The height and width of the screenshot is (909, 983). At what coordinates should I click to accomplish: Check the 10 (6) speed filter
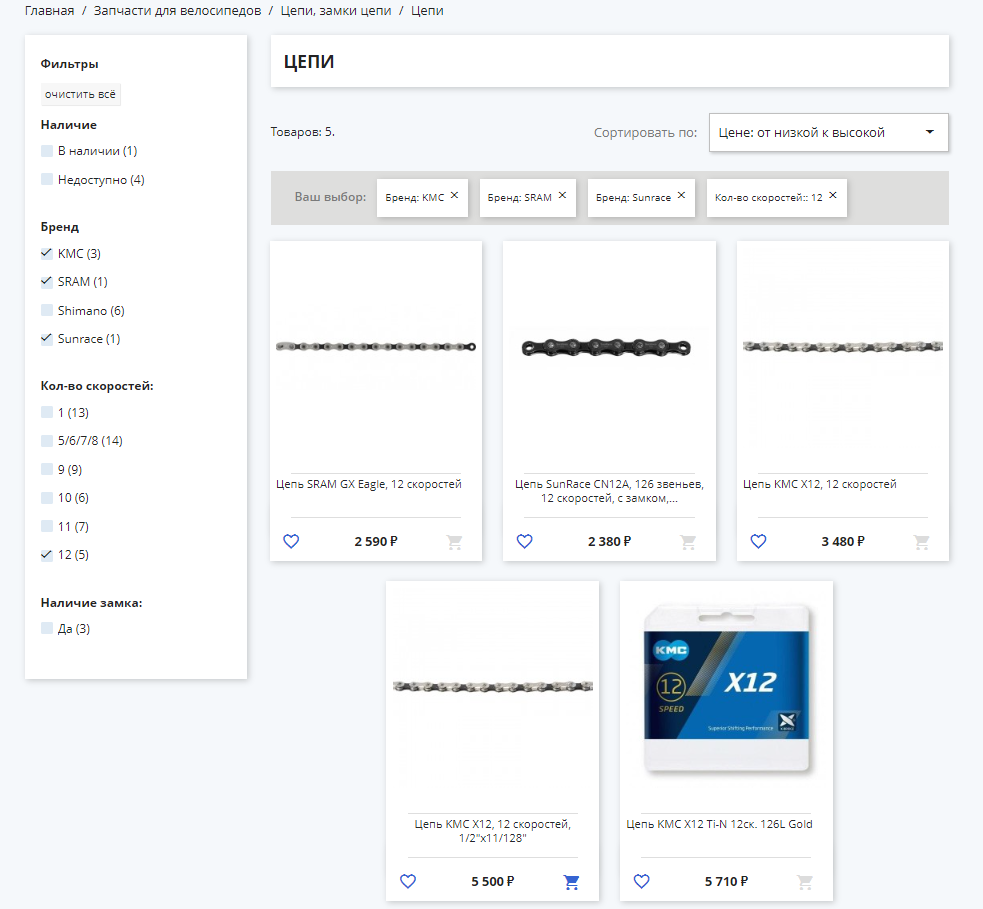(46, 498)
